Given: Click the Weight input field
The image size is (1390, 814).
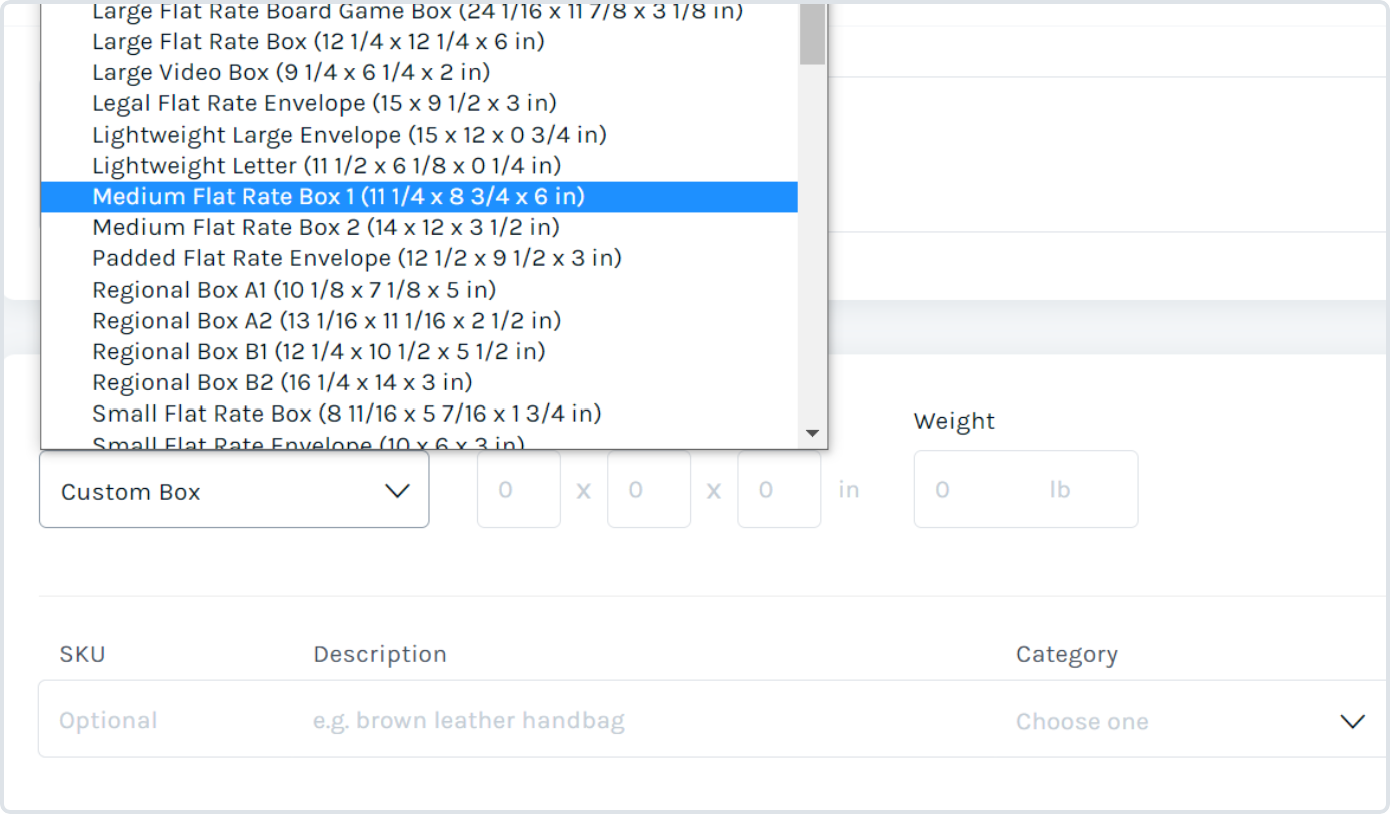Looking at the screenshot, I should click(x=1025, y=490).
